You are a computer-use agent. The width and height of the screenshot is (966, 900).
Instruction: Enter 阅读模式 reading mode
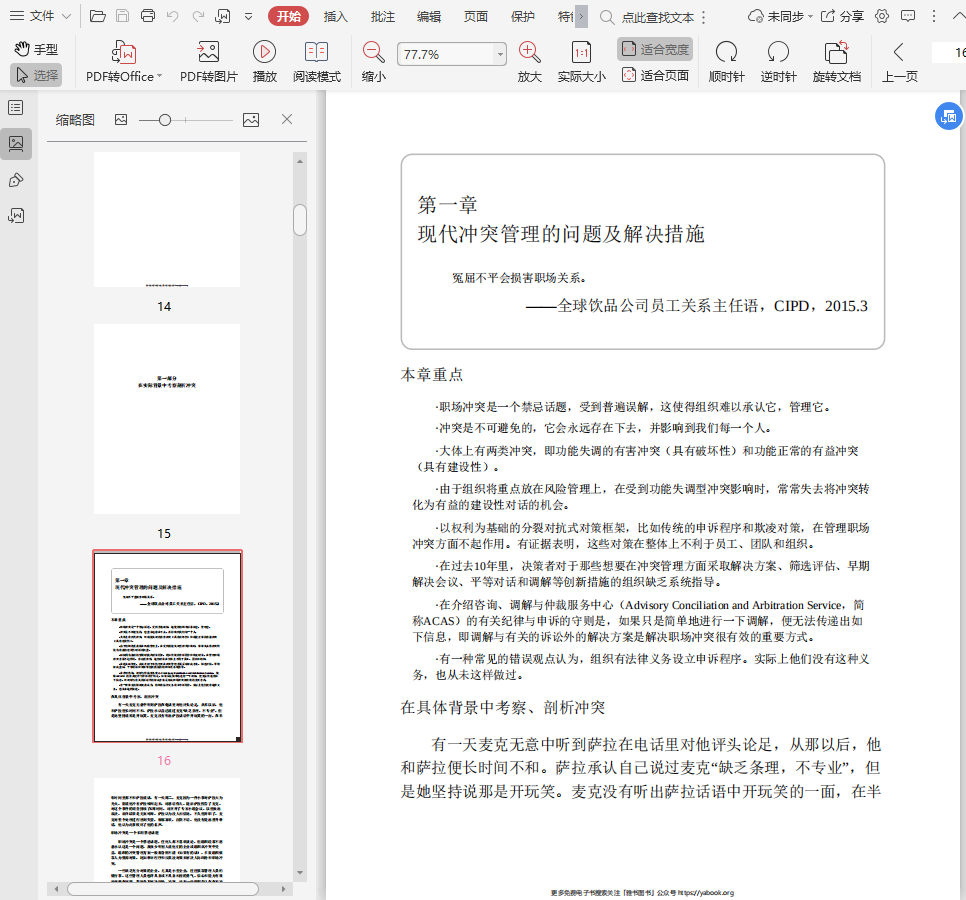click(x=317, y=61)
